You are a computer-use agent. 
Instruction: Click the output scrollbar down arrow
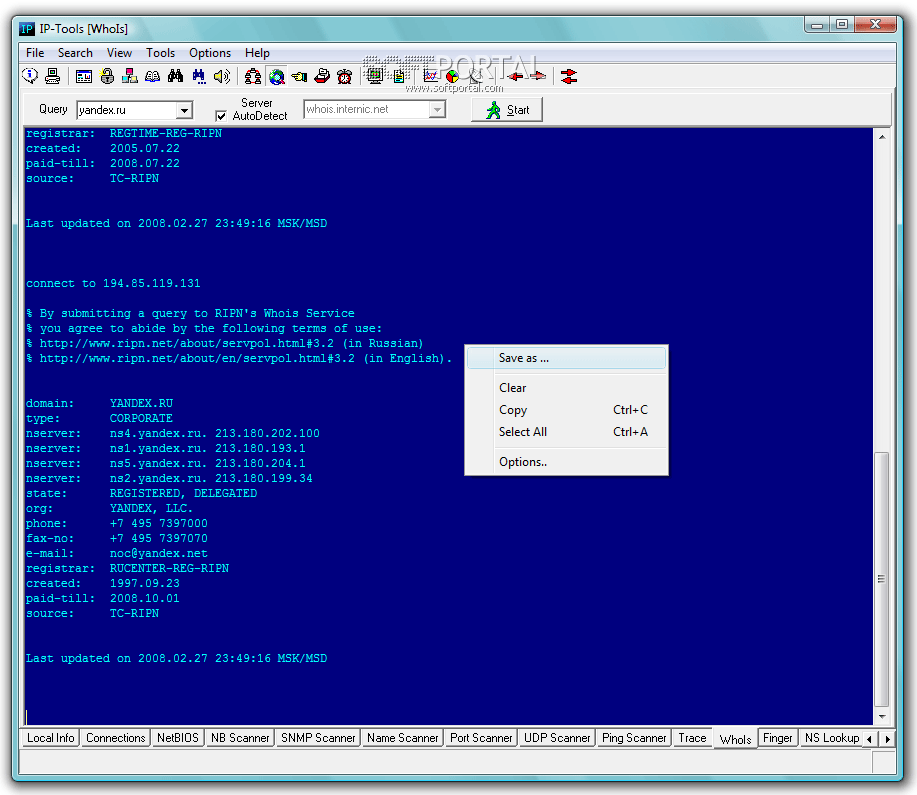pos(882,717)
